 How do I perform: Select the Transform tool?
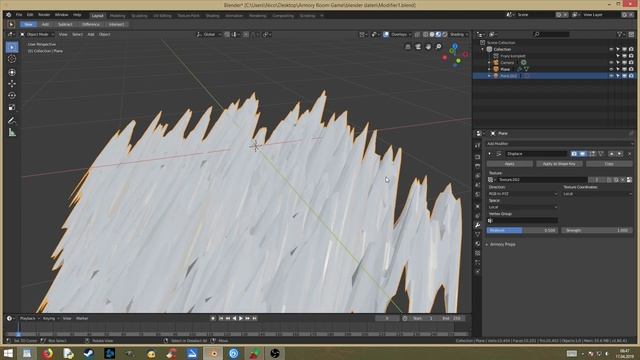[12, 72]
